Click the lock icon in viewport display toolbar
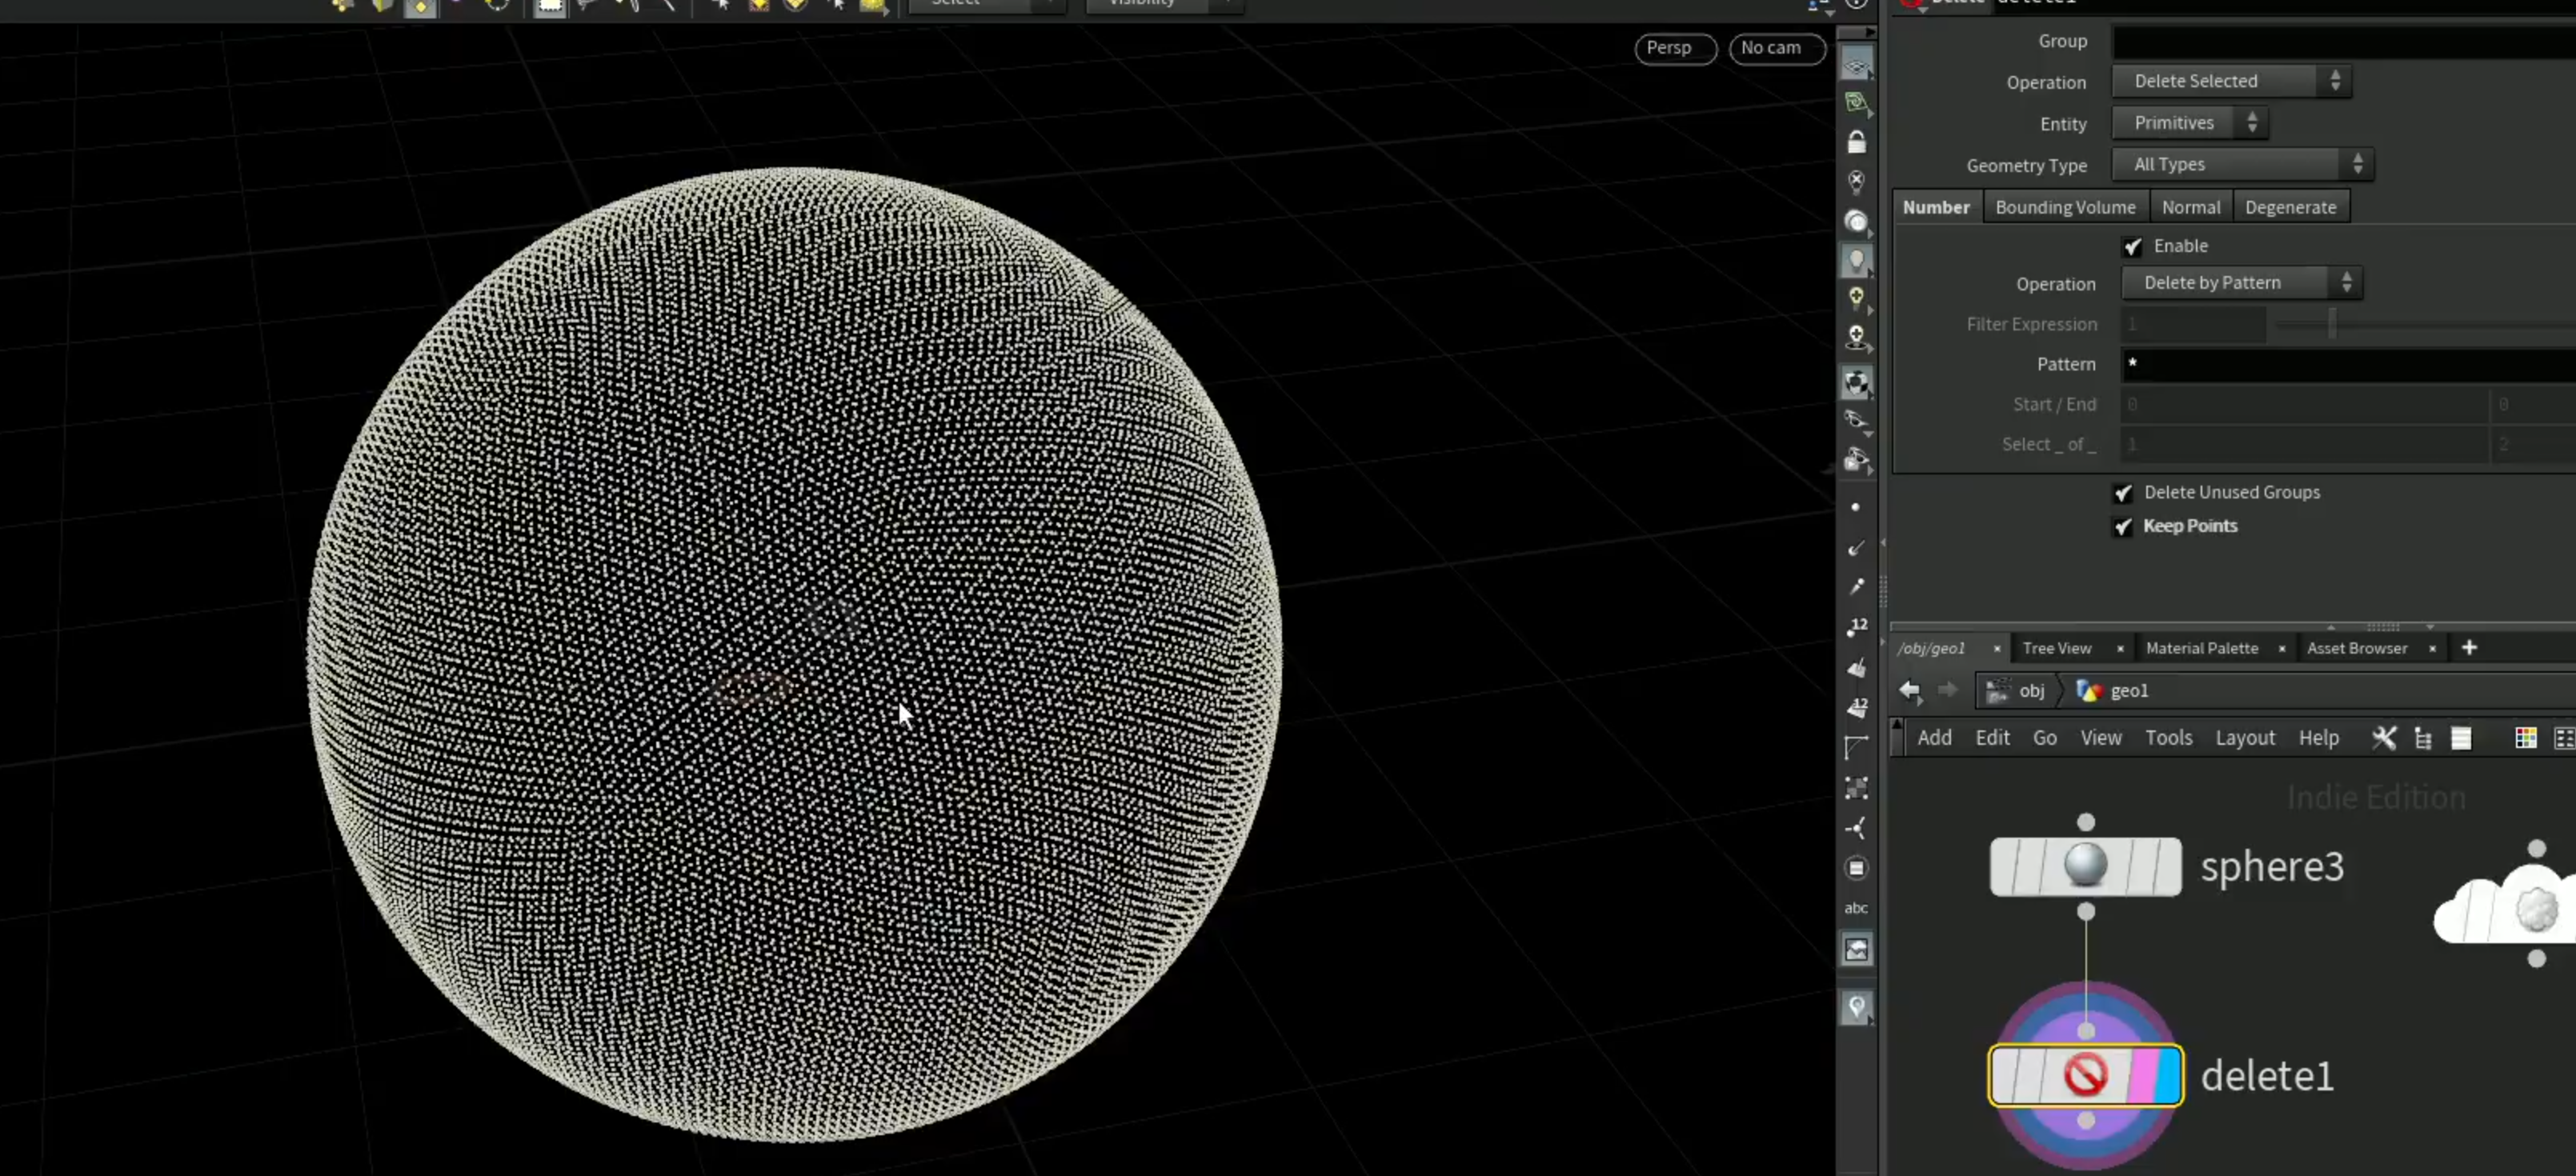The image size is (2576, 1176). coord(1856,142)
